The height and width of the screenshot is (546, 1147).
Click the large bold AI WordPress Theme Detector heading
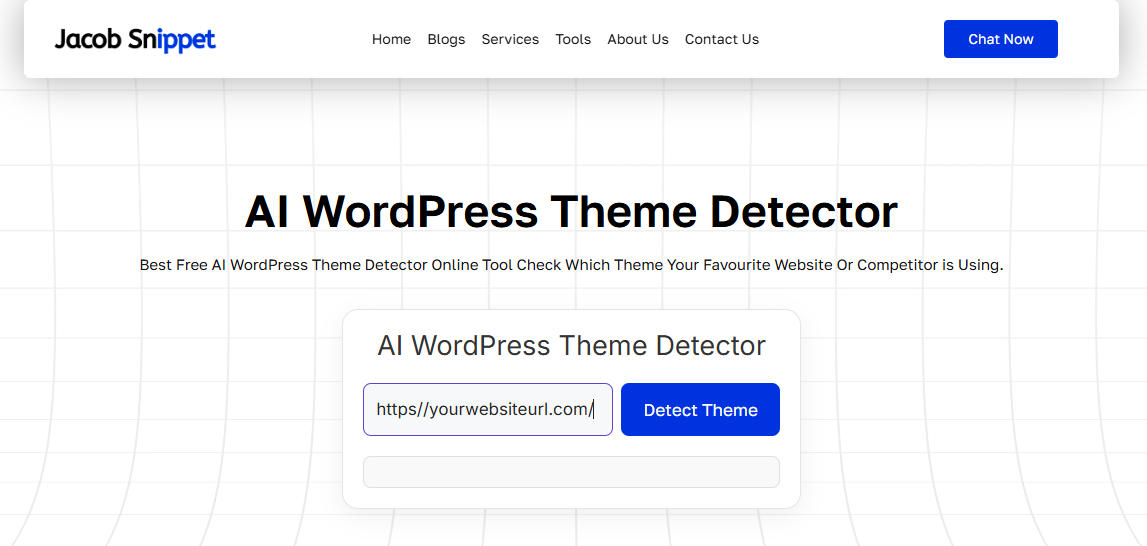pyautogui.click(x=571, y=212)
